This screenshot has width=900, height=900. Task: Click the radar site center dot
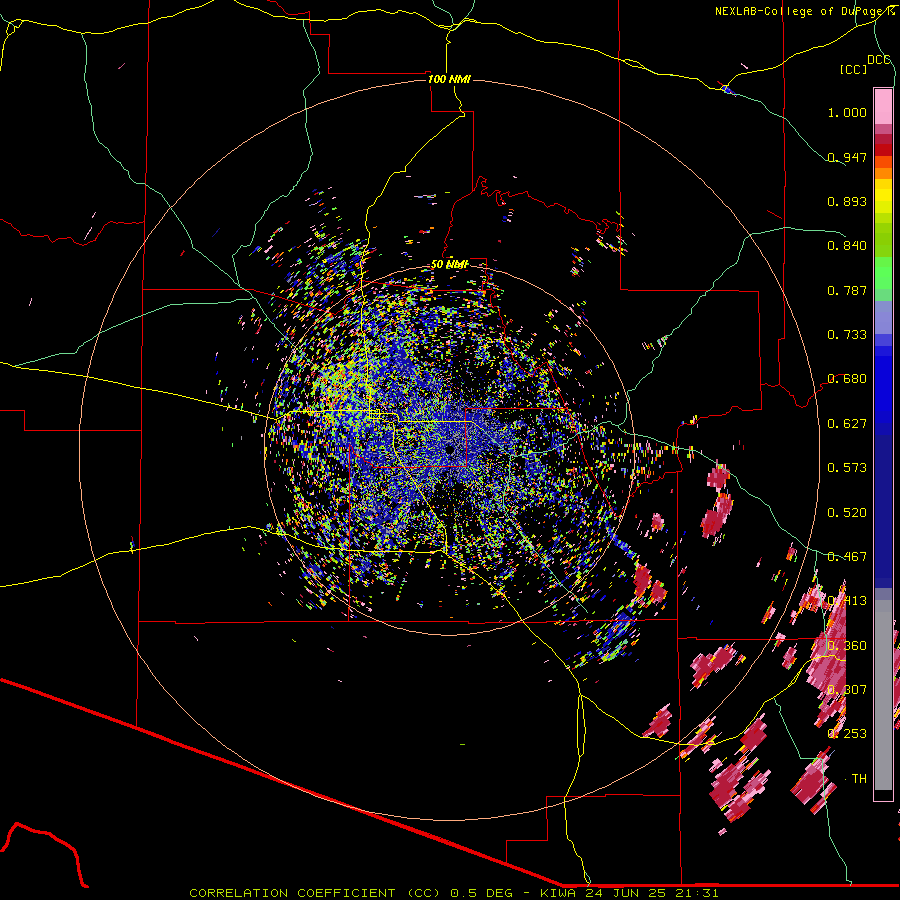449,449
